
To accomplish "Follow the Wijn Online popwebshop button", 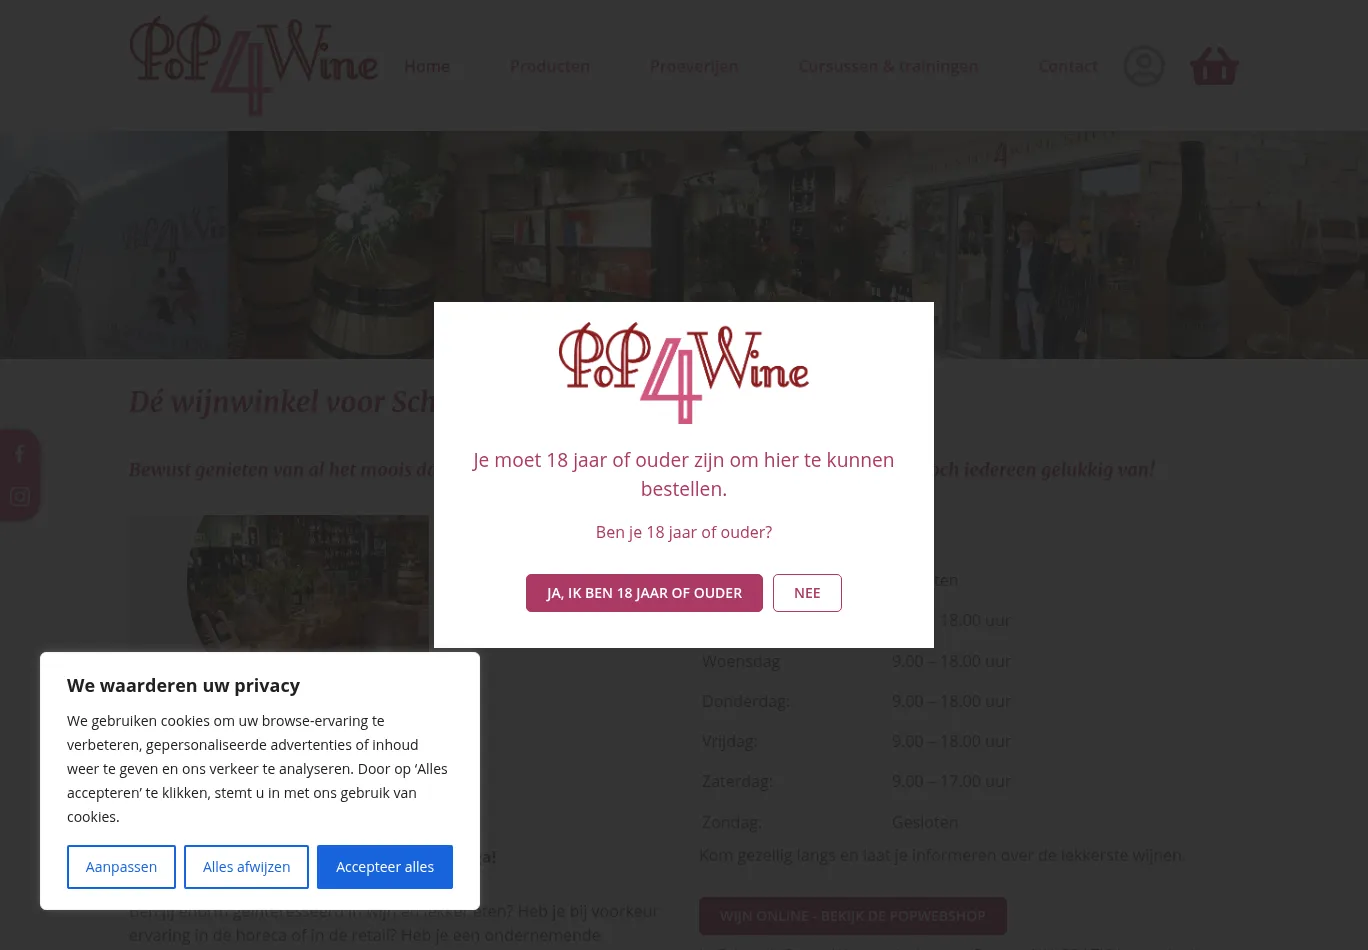I will (853, 916).
